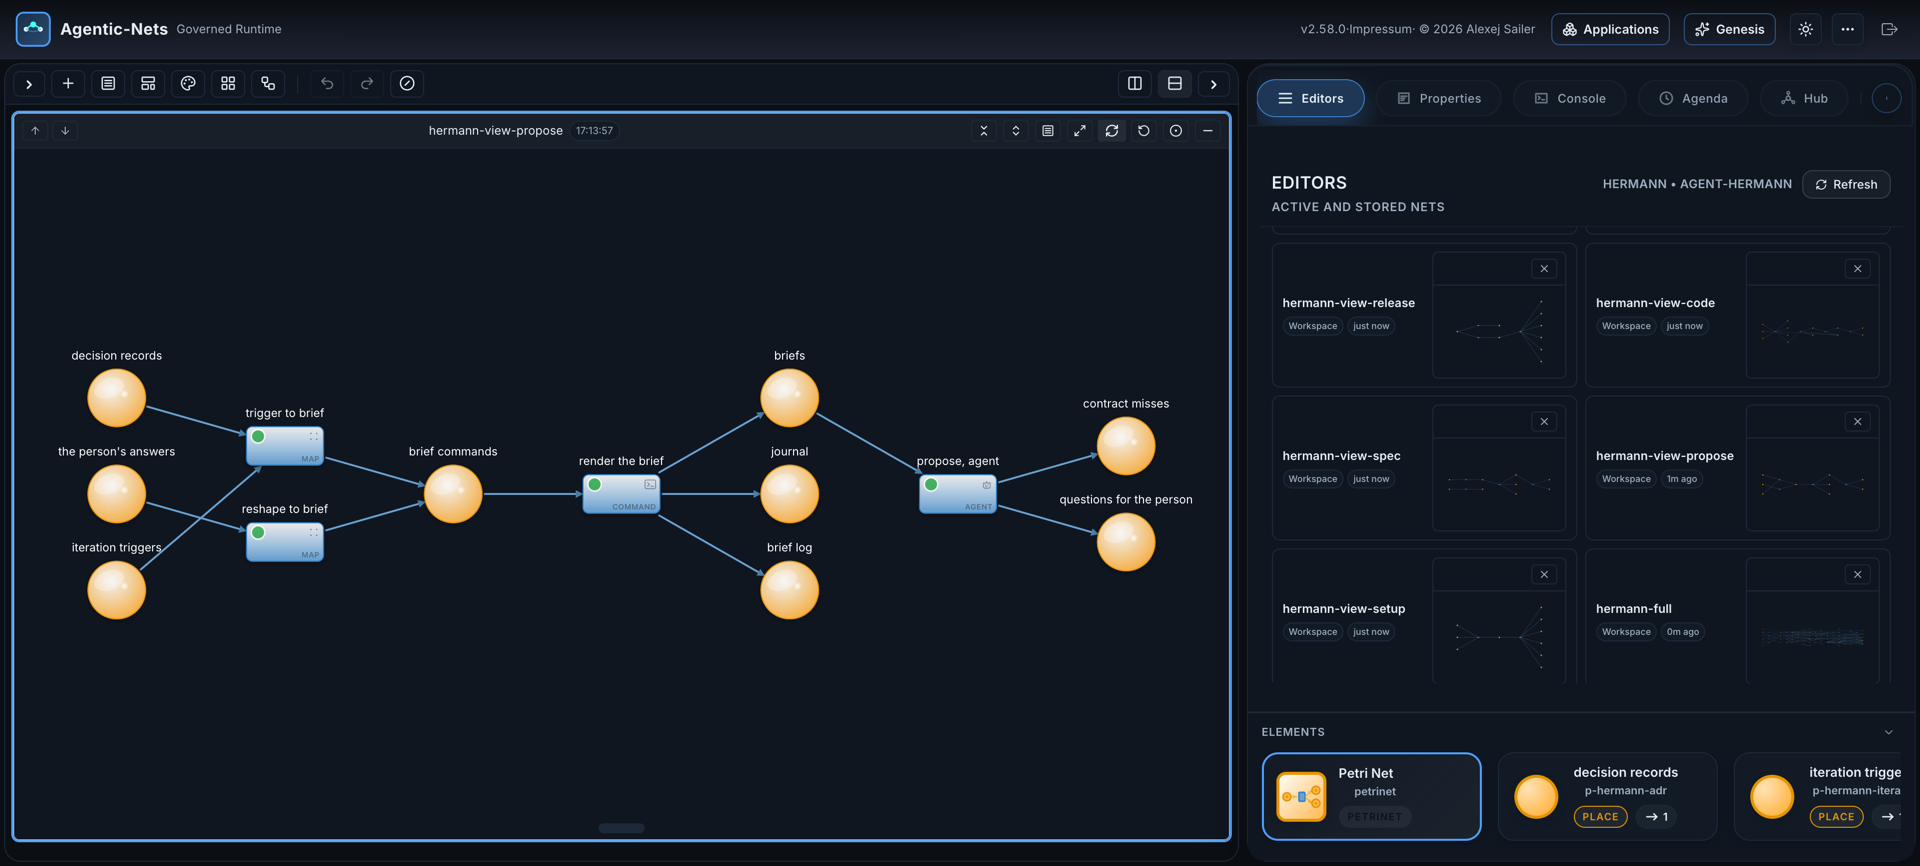Viewport: 1920px width, 866px height.
Task: Click the canvas bottom horizontal scroll handle
Action: (x=621, y=828)
